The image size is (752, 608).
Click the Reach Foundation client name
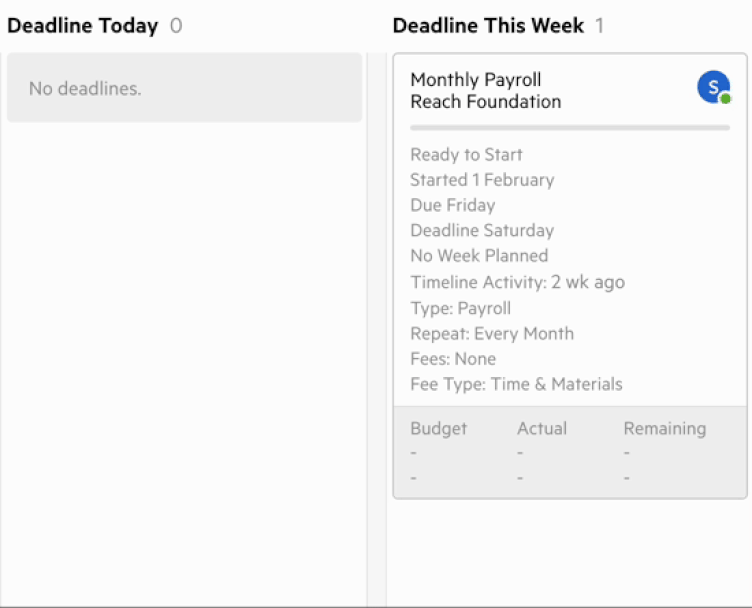485,102
